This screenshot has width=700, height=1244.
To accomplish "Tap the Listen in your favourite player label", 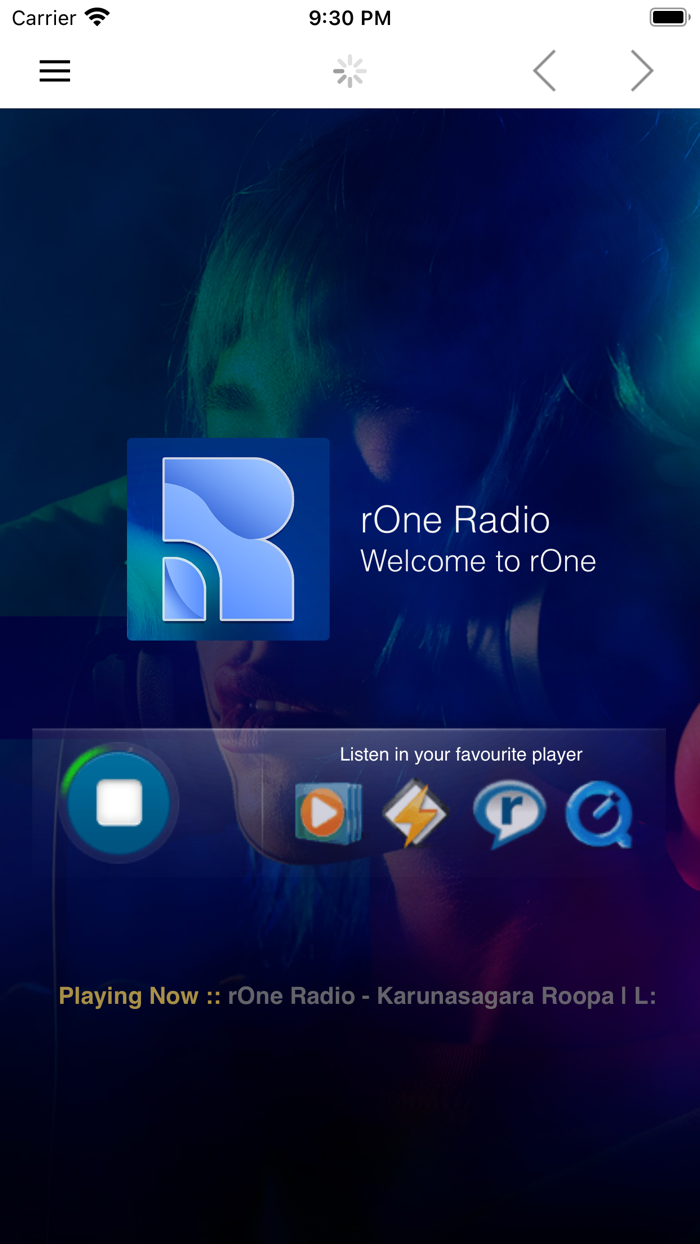I will 461,754.
